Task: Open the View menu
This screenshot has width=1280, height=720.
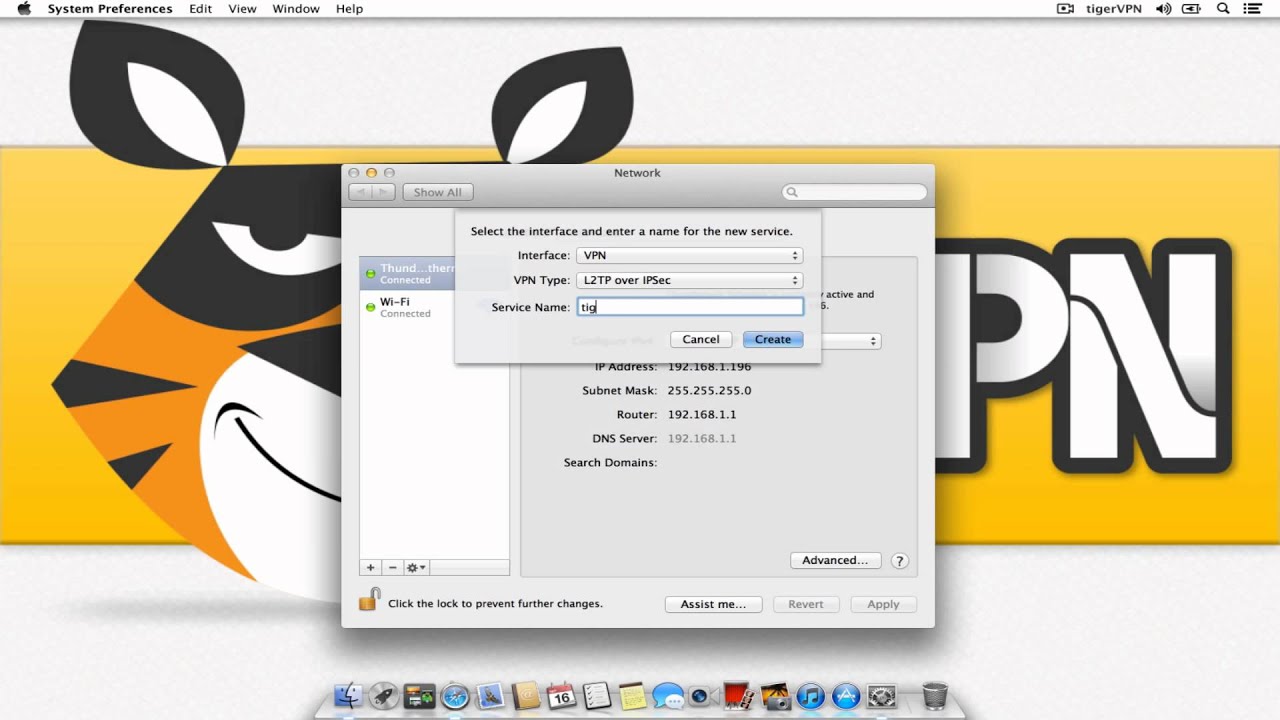Action: 243,9
